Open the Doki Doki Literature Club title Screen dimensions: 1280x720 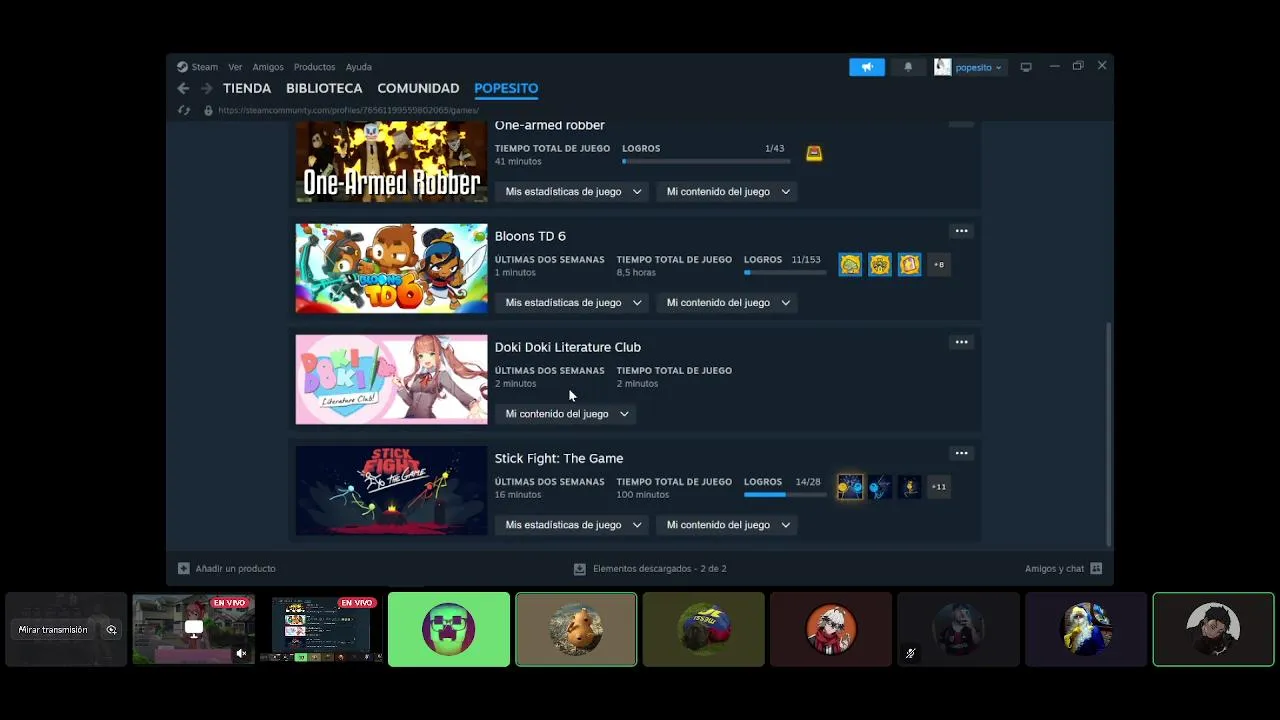pyautogui.click(x=567, y=347)
